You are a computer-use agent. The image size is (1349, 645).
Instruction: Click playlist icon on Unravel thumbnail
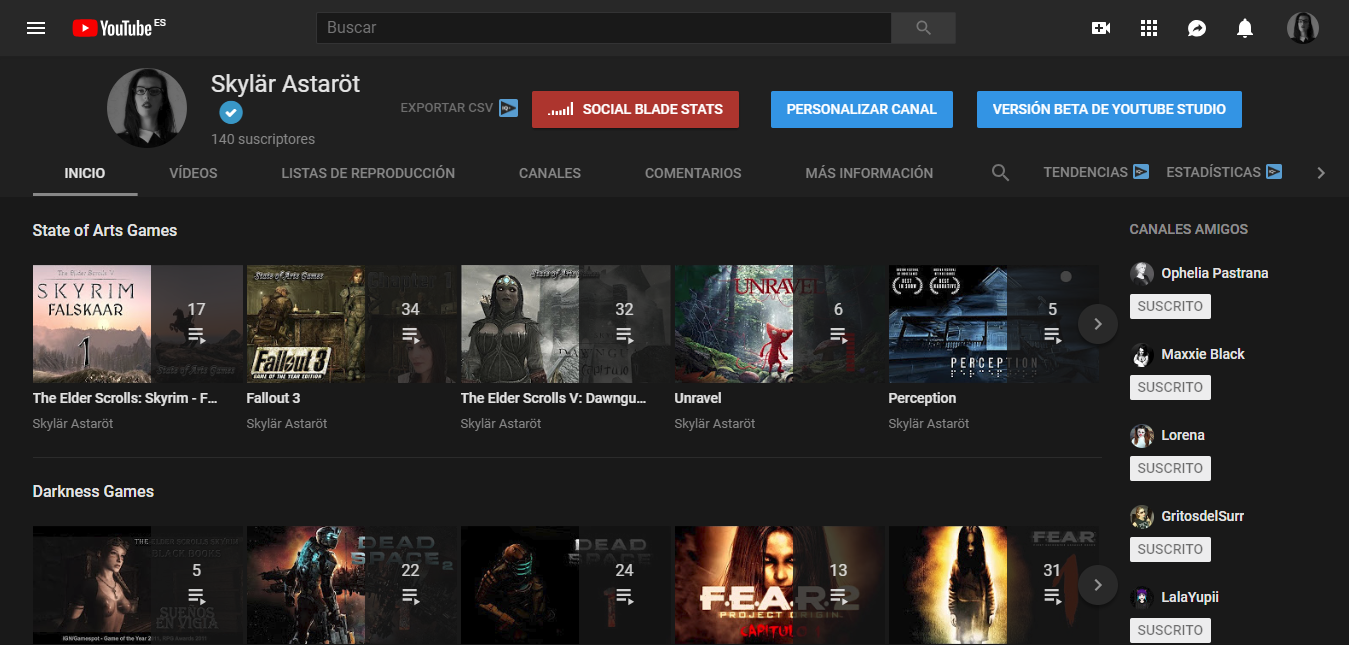click(838, 335)
